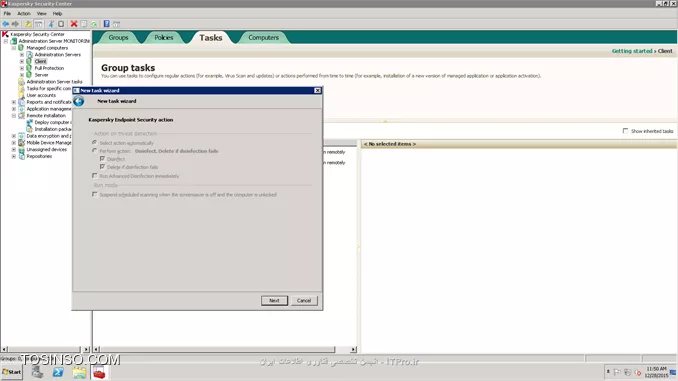This screenshot has width=678, height=381.
Task: Click the Up one level folder icon
Action: [28, 24]
